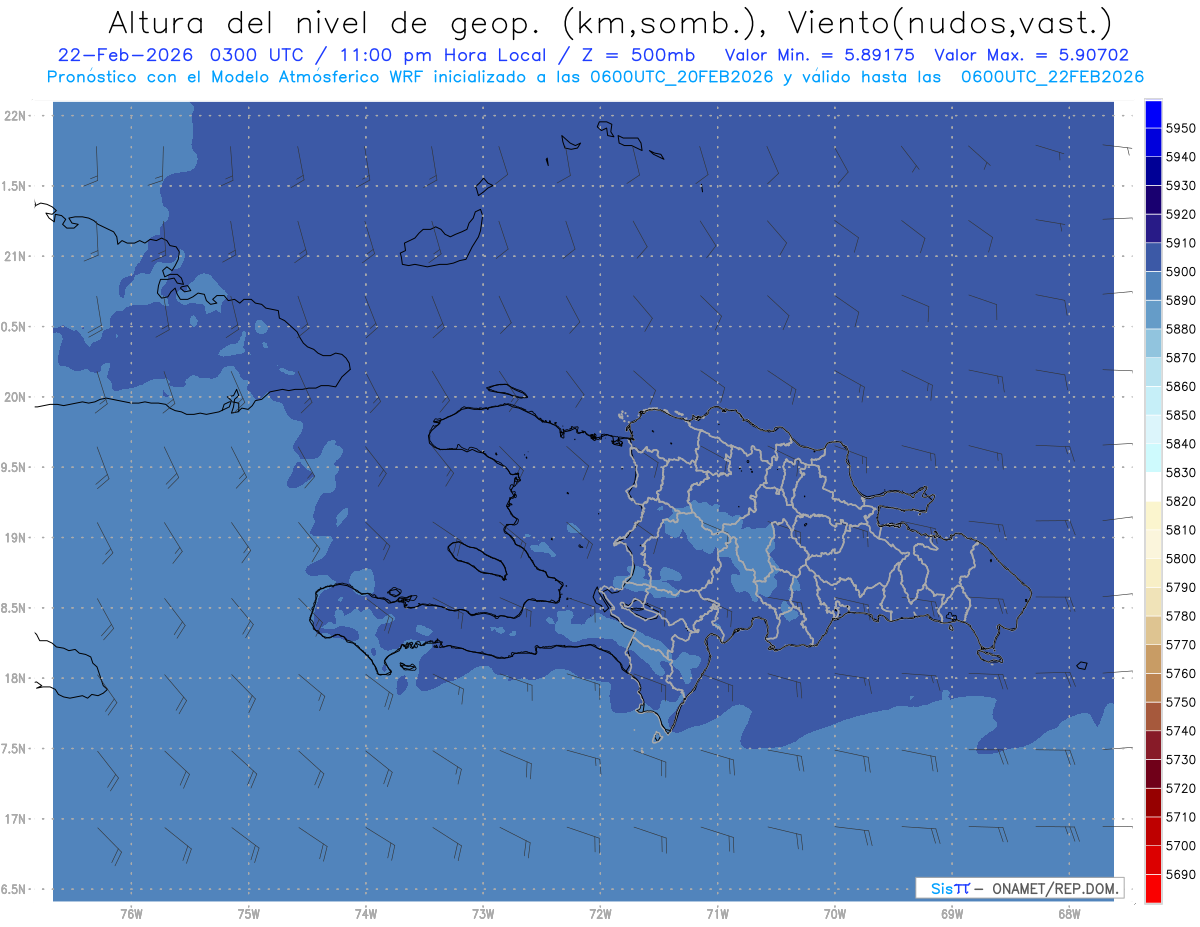Click the 'Valor Min. = 5.89175' text
Screen dimensions: 1200x927
[820, 55]
